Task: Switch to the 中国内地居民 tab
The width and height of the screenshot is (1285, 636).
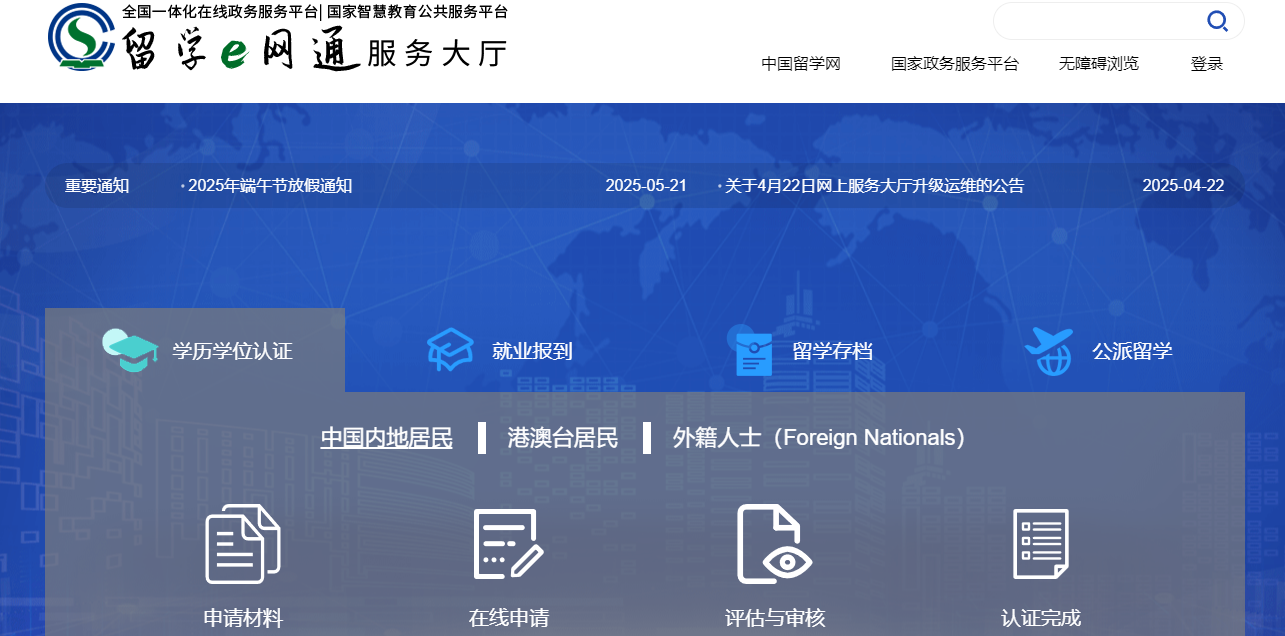Action: tap(386, 437)
